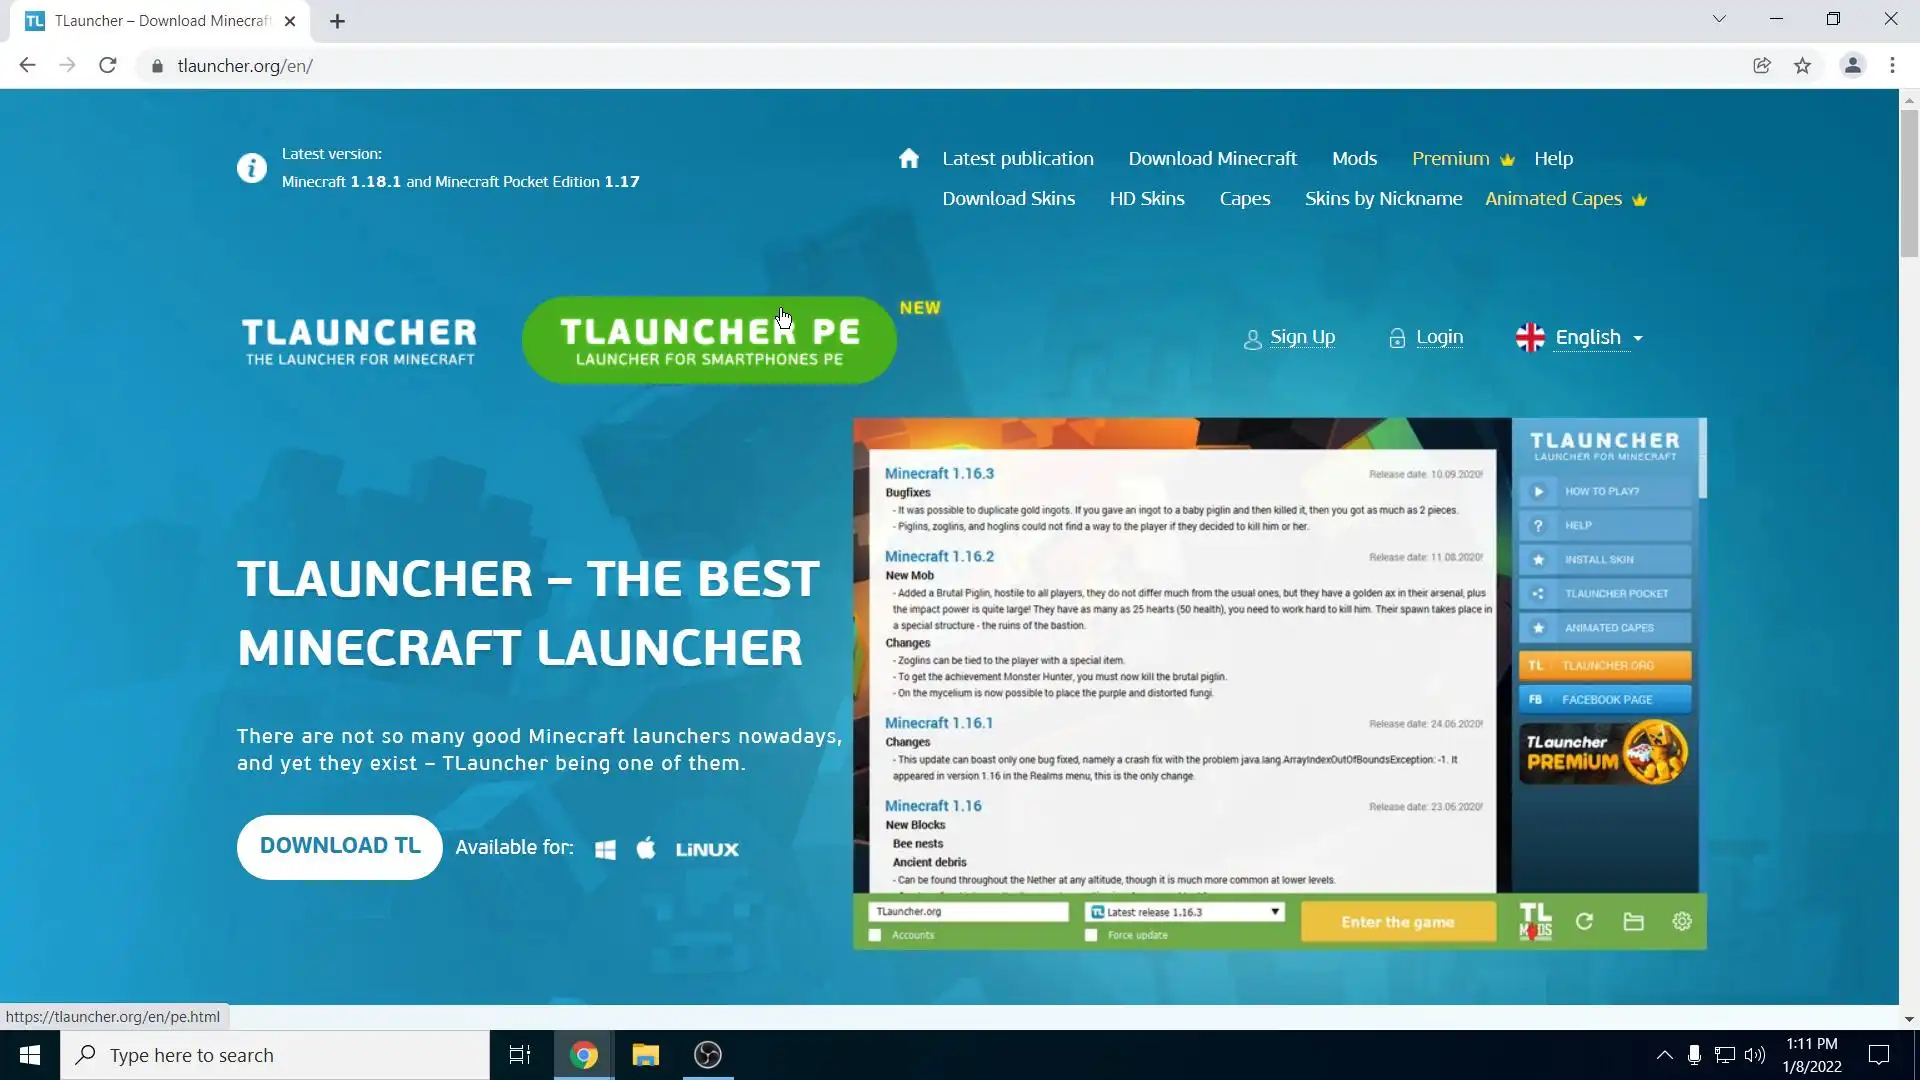
Task: Click the Apple platform icon
Action: (x=646, y=849)
